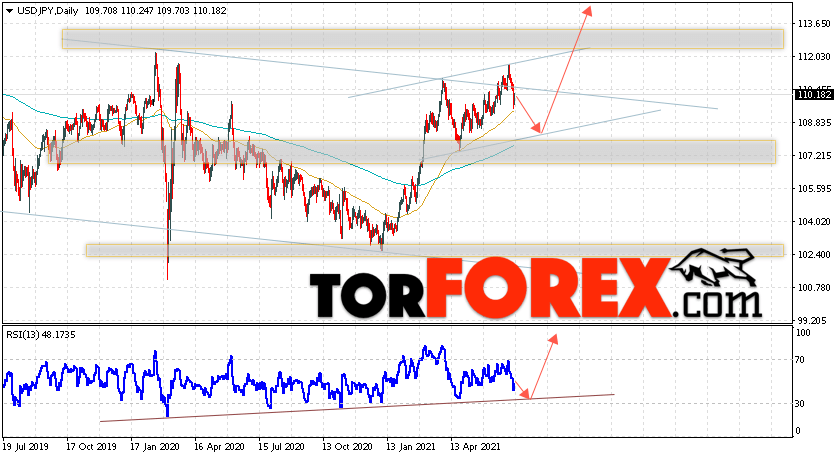This screenshot has width=838, height=458.
Task: Select the OHLC values 109.708 110.247 109.703 110.182
Action: pos(156,11)
